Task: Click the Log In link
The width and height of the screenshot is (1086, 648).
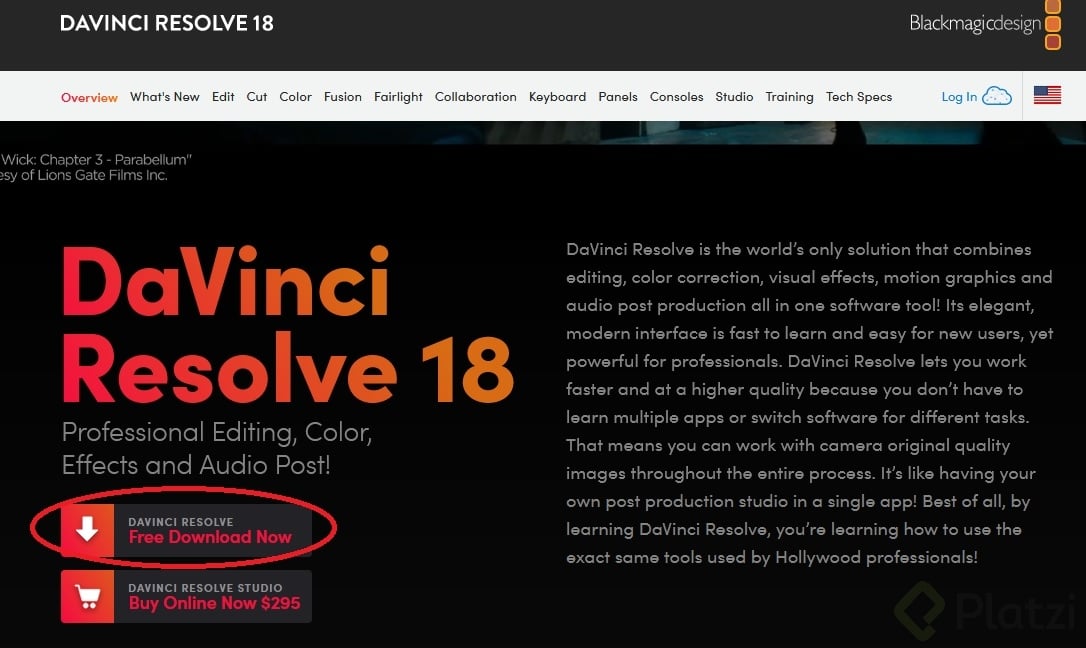Action: pos(959,97)
